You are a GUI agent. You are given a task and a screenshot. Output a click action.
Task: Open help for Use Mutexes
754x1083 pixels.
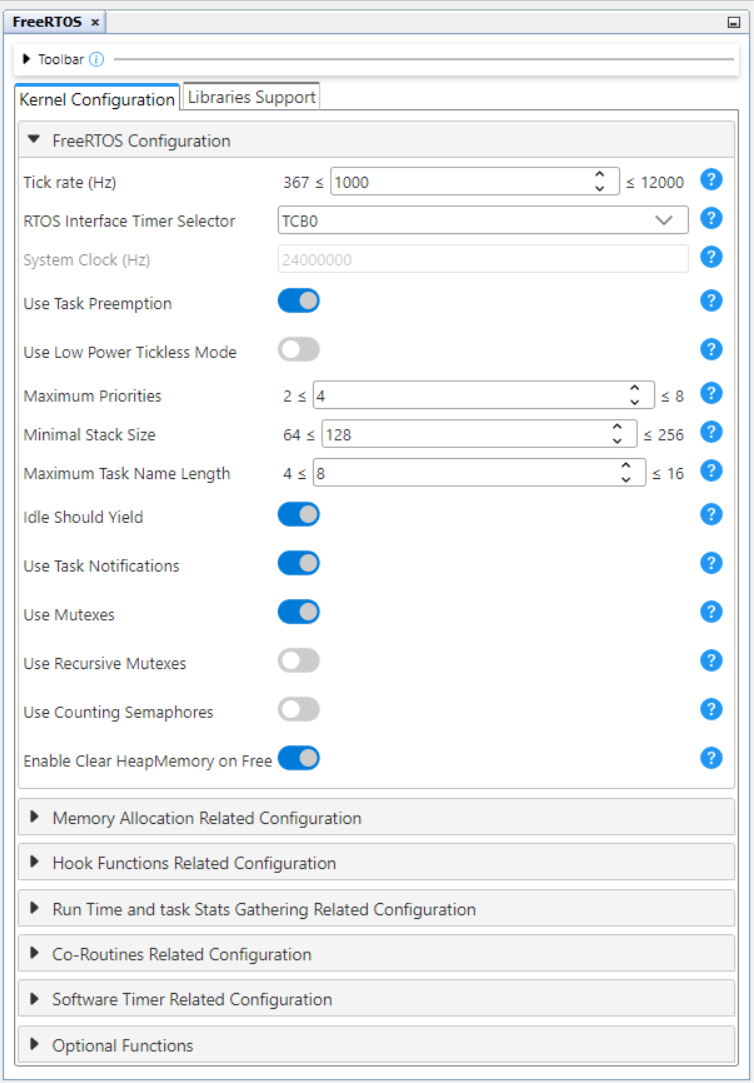711,612
